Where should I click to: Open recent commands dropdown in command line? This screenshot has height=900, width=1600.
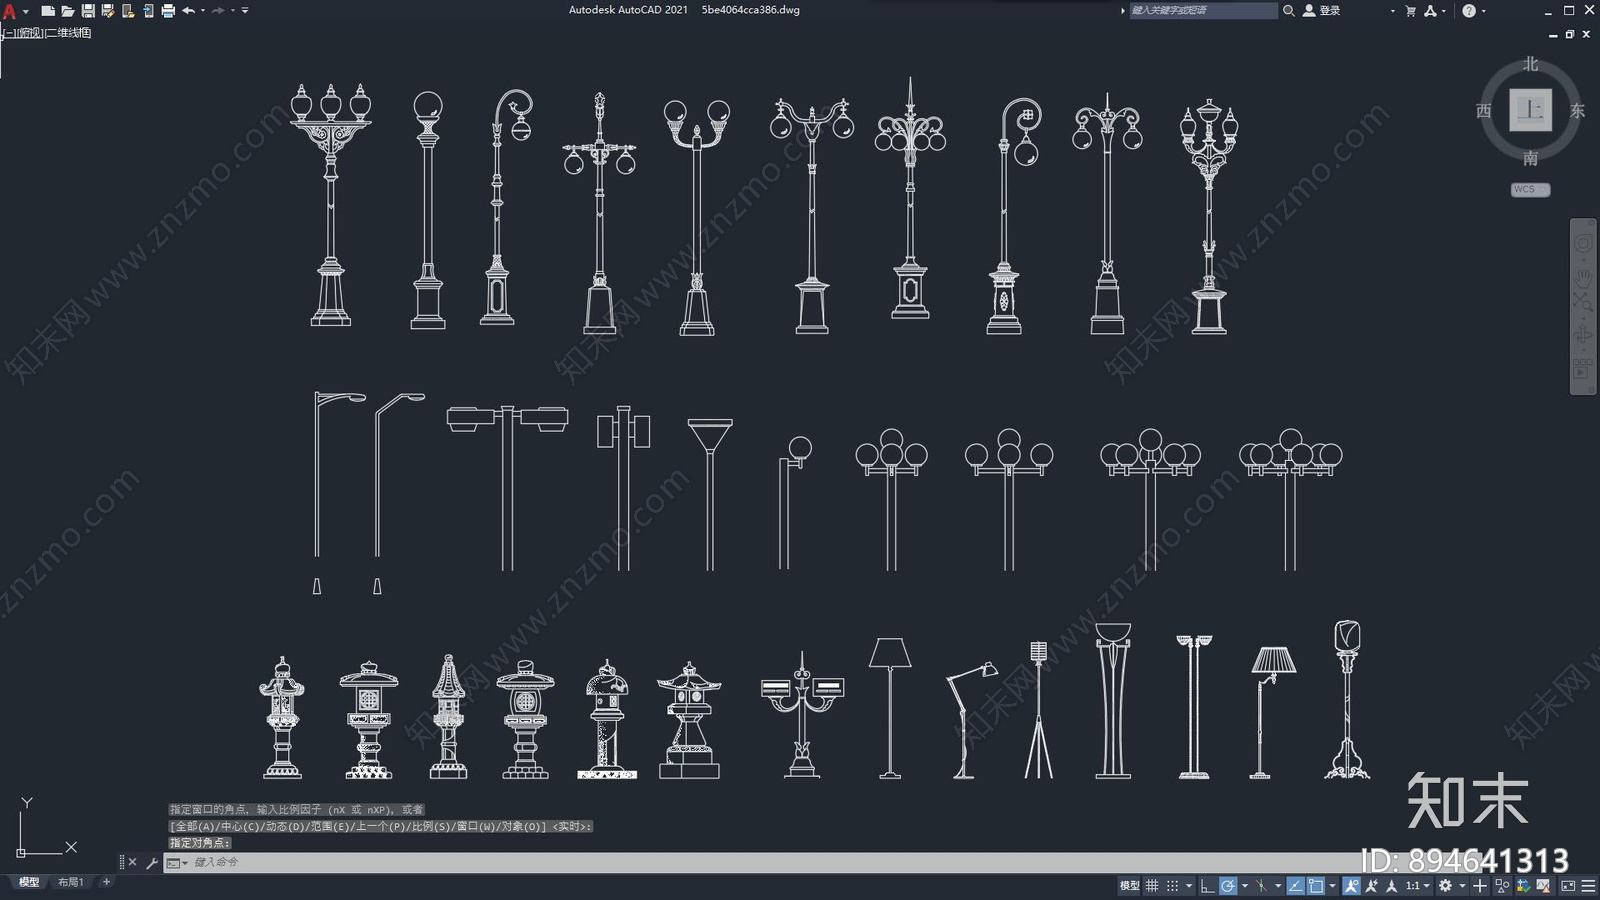[x=177, y=862]
